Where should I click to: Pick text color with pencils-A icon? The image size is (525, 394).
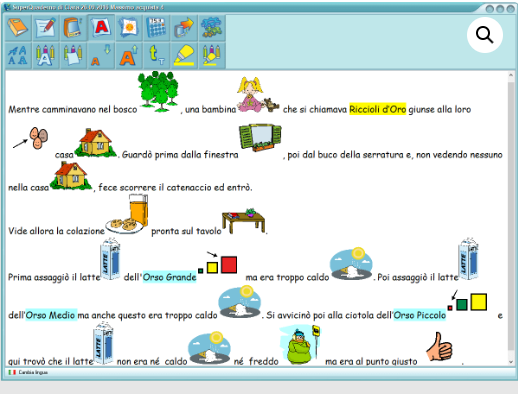46,56
